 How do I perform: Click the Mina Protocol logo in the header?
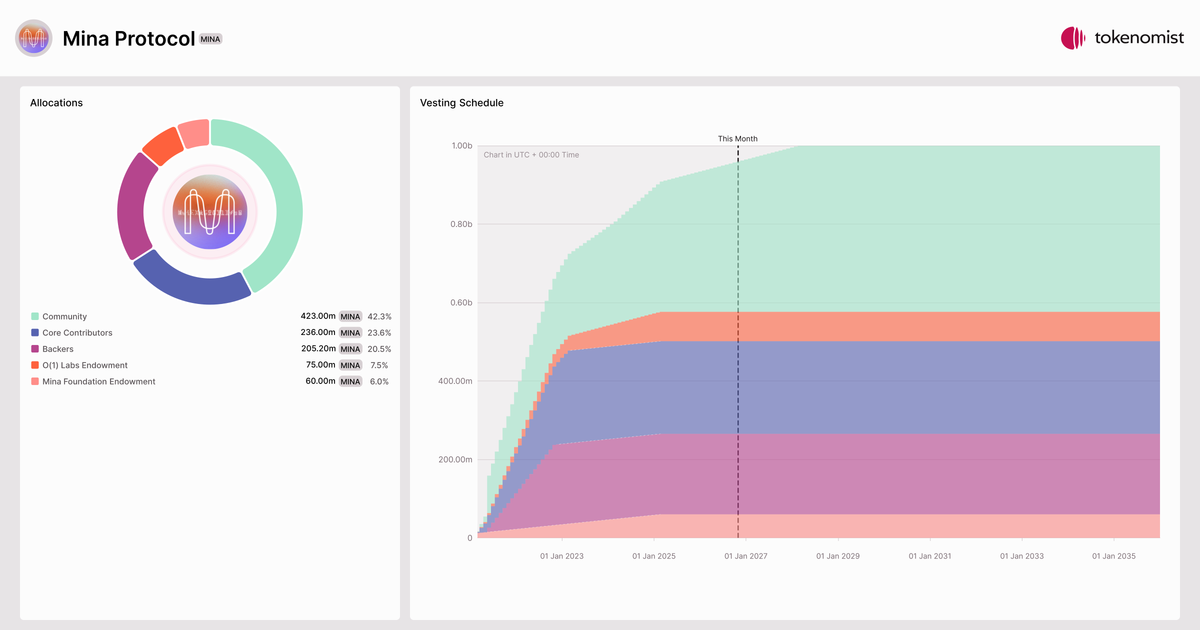point(33,38)
